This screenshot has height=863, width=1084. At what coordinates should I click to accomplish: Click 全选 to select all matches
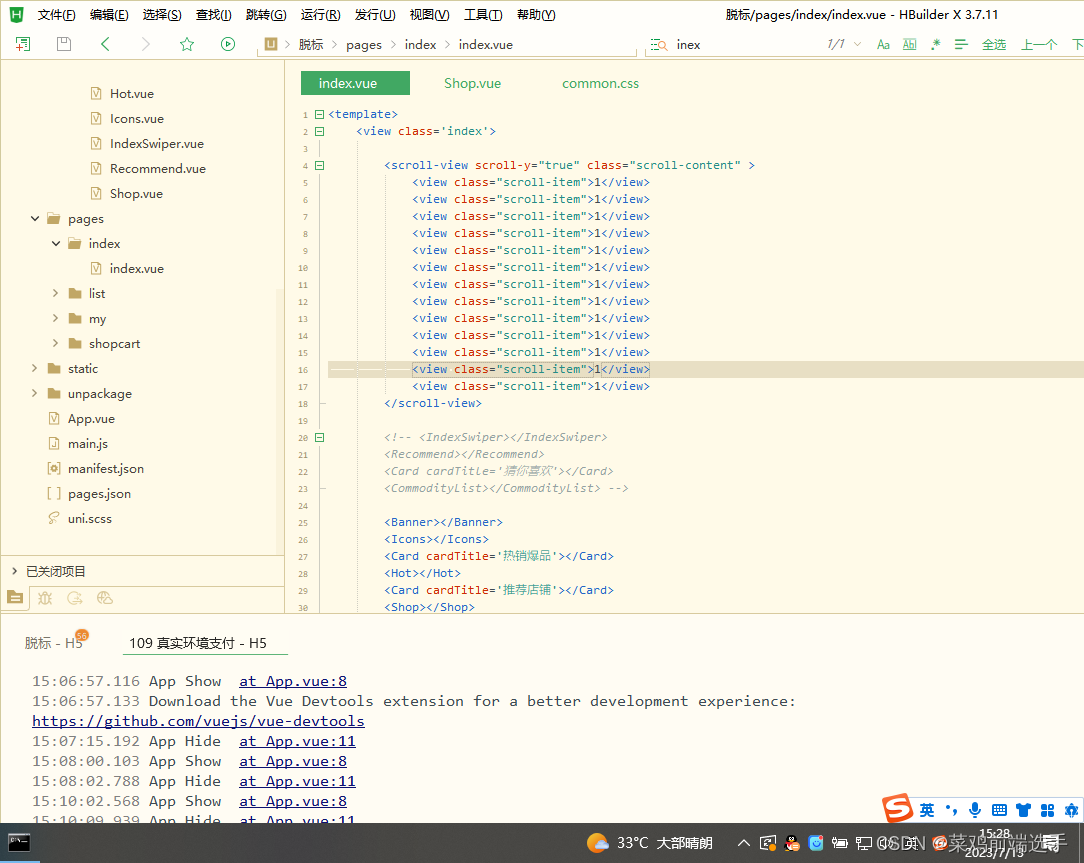994,44
